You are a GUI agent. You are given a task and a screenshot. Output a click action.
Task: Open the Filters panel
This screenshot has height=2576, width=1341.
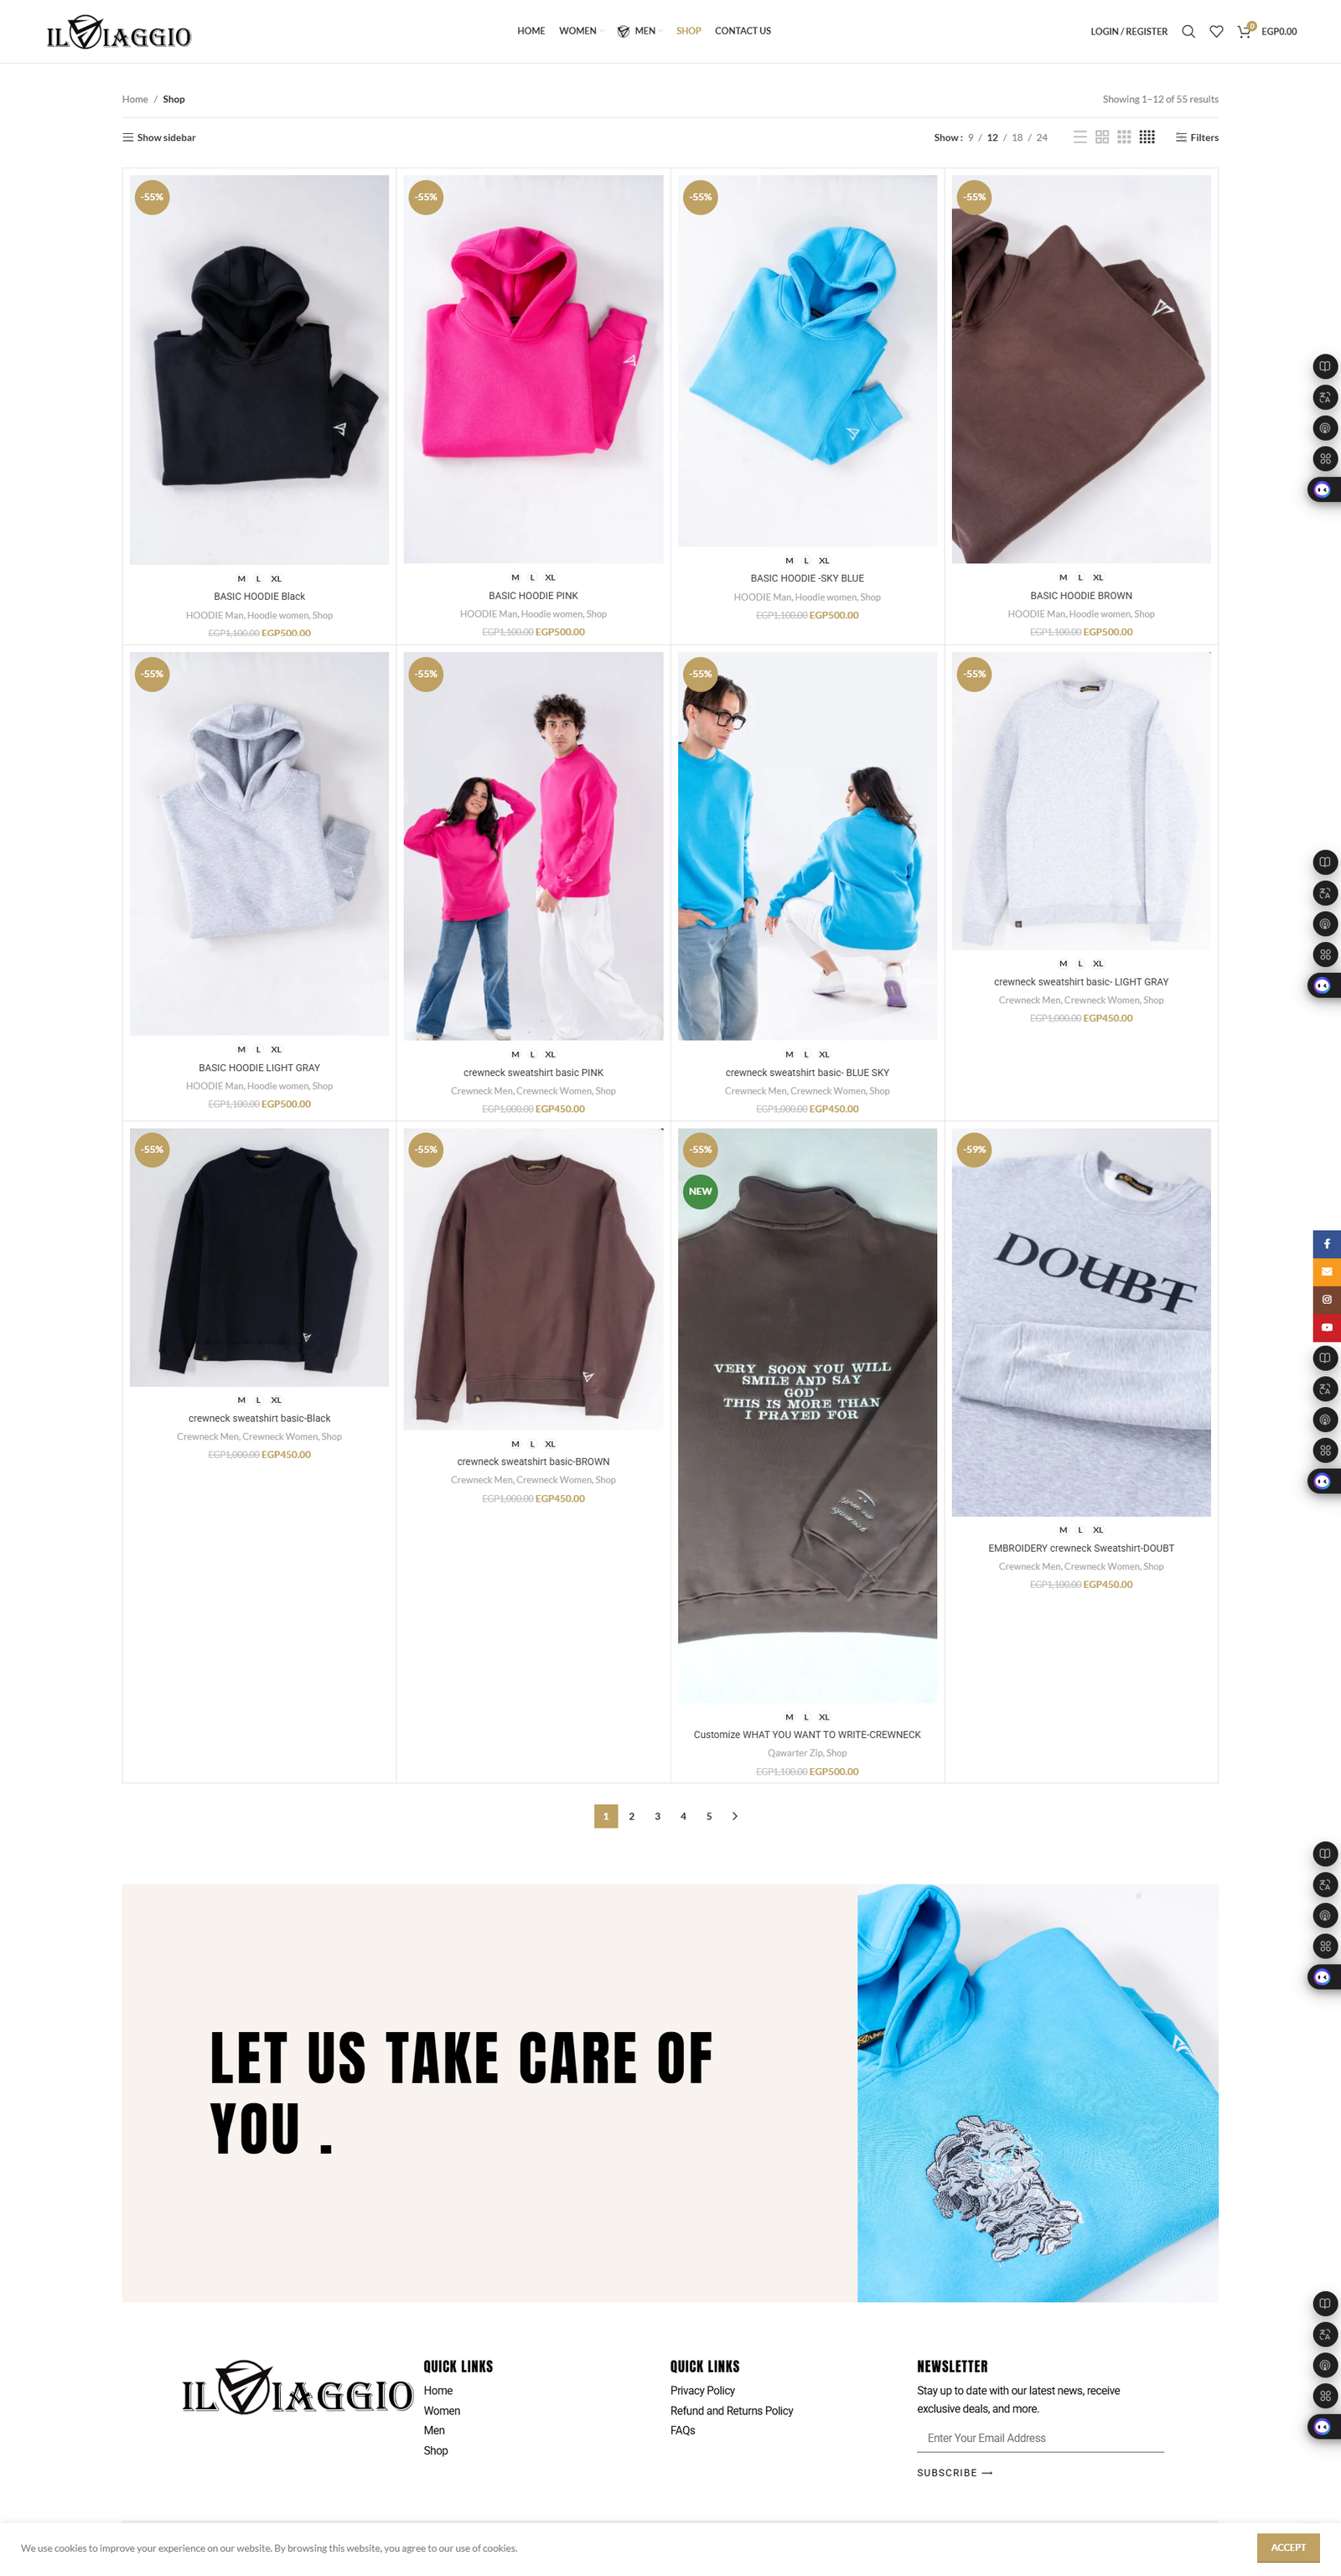click(x=1197, y=137)
